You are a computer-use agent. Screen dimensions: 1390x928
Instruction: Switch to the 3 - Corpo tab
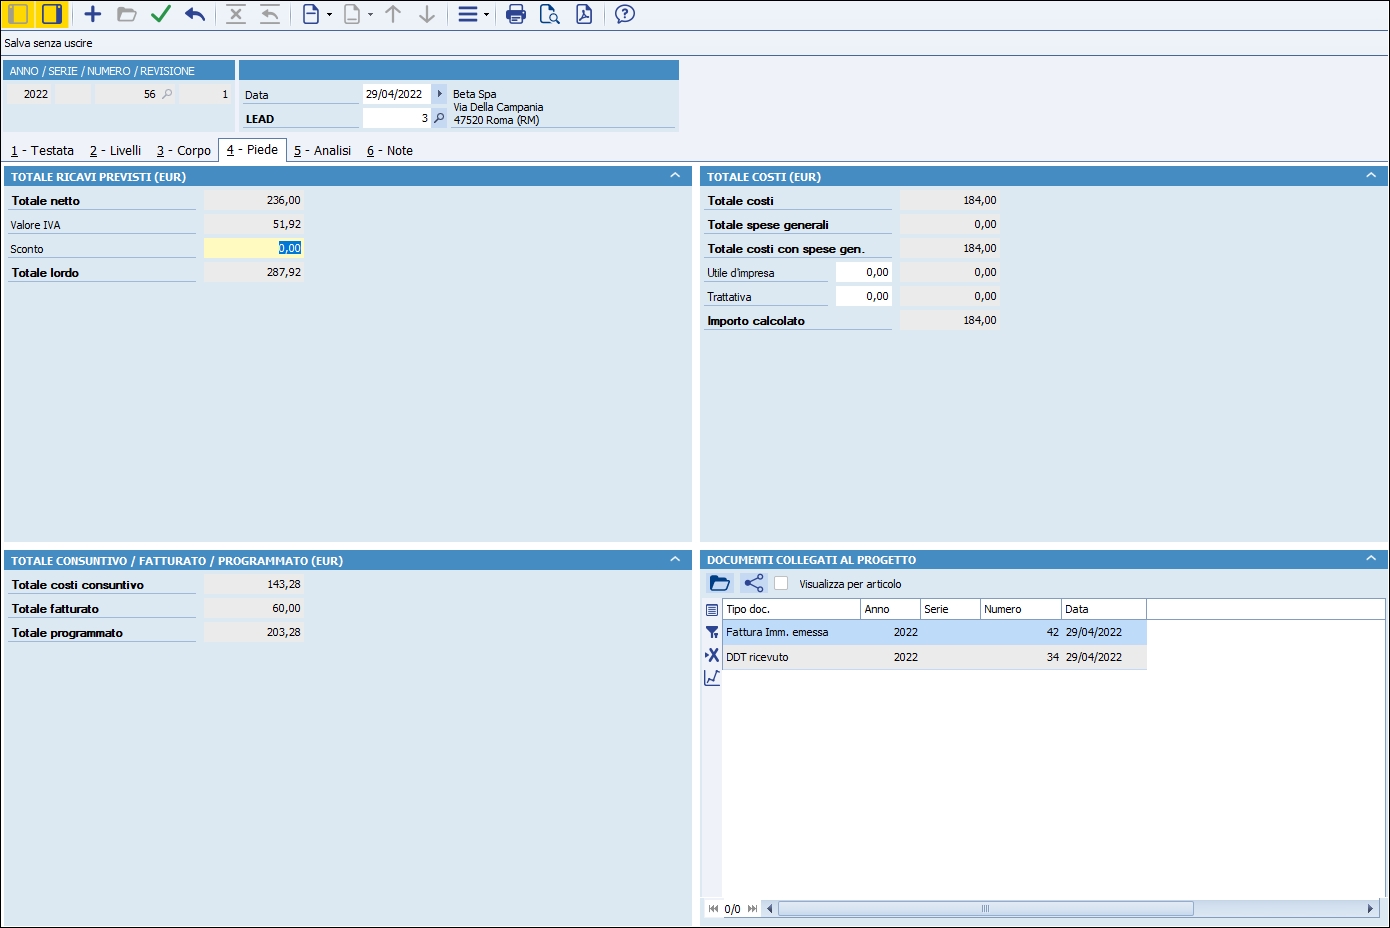click(184, 151)
